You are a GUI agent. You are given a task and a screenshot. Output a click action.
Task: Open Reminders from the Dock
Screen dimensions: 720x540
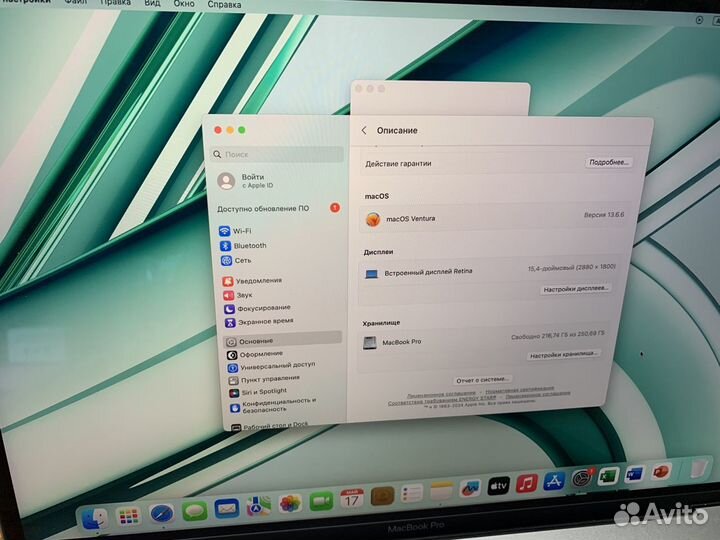412,494
